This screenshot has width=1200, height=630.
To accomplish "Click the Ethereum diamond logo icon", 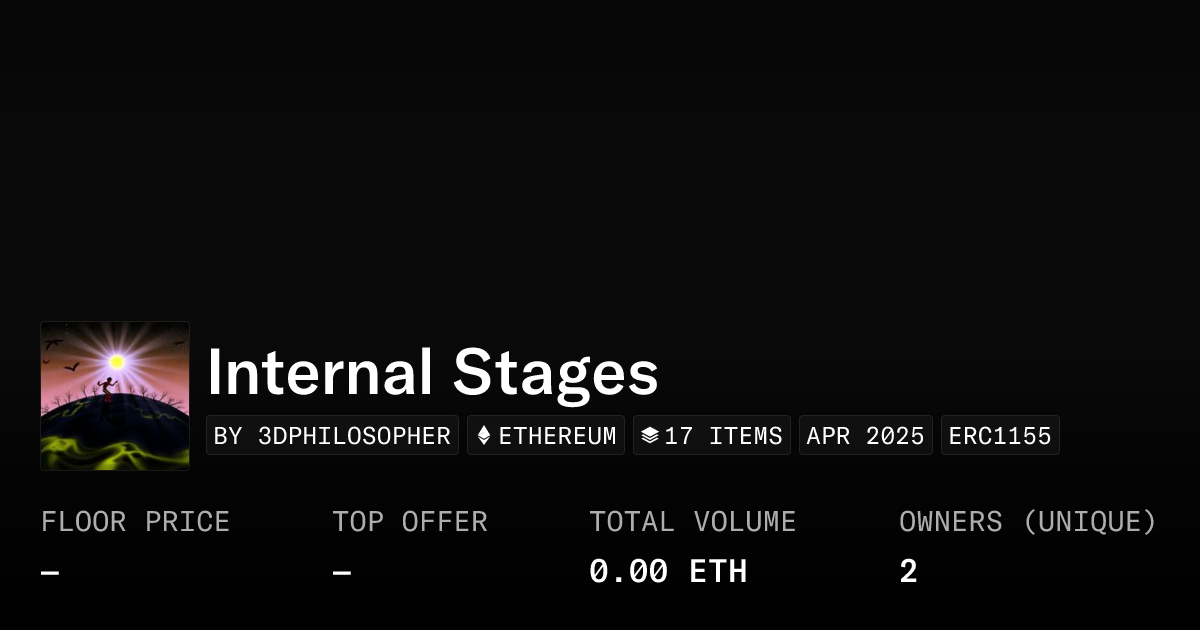I will (484, 436).
